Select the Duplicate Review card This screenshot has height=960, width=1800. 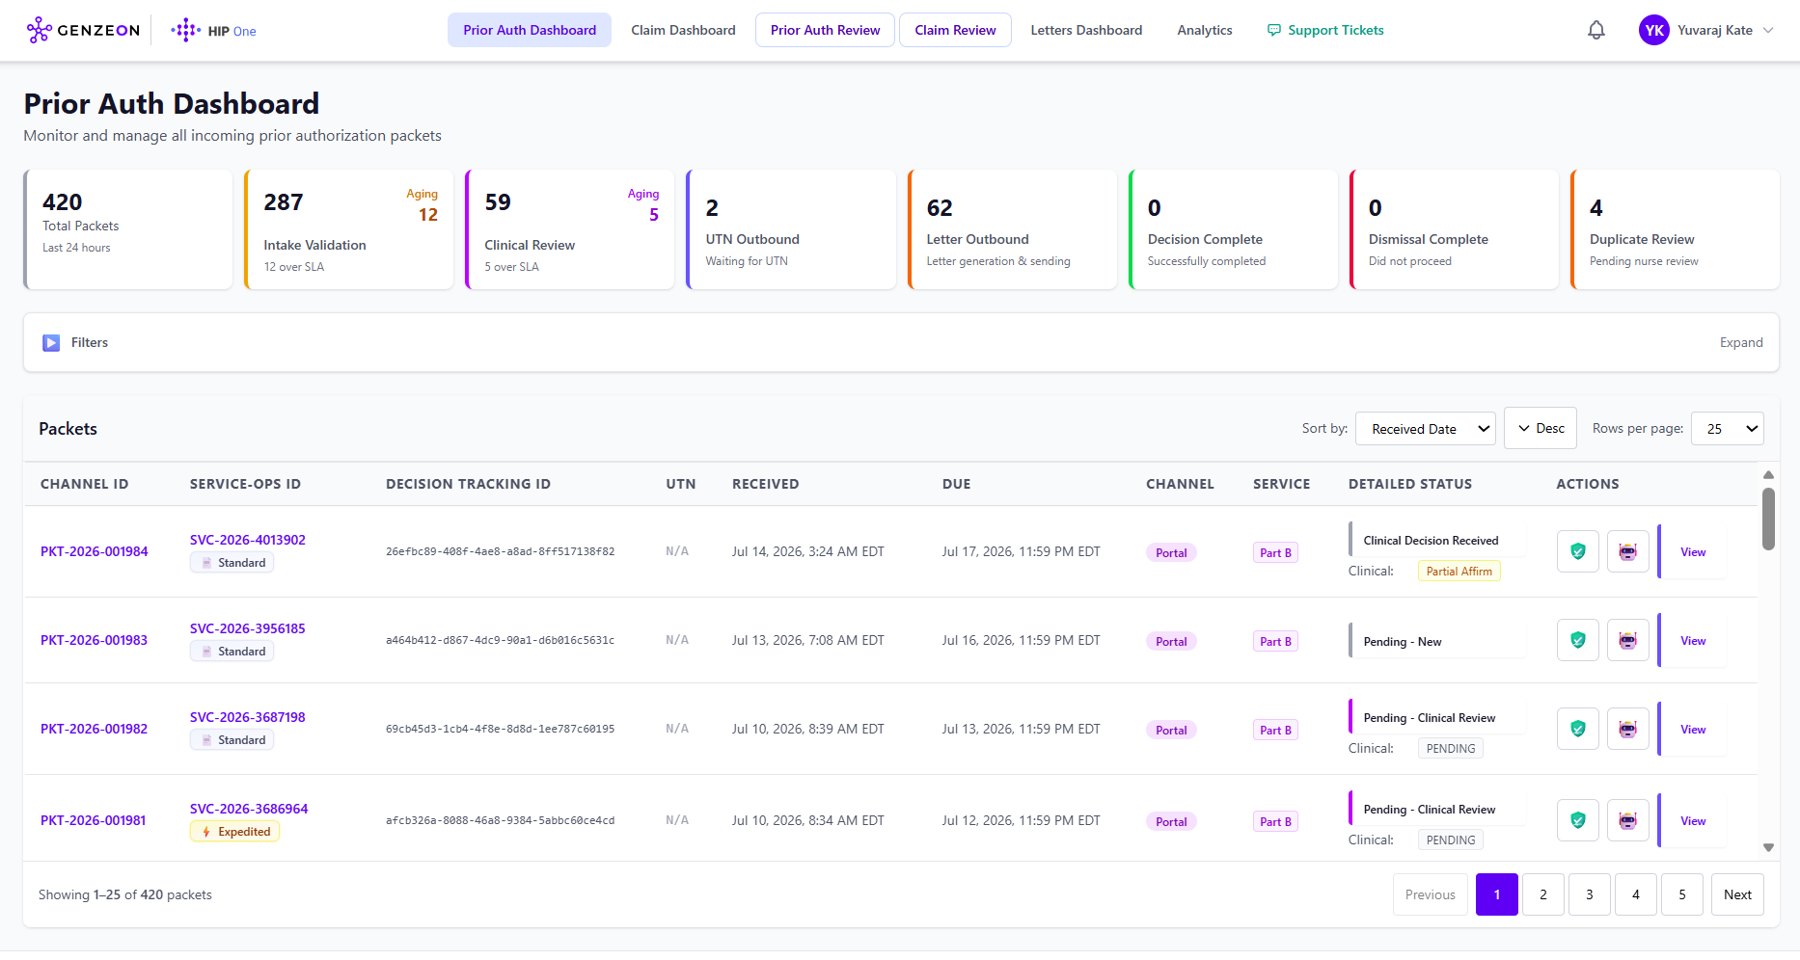pos(1675,229)
